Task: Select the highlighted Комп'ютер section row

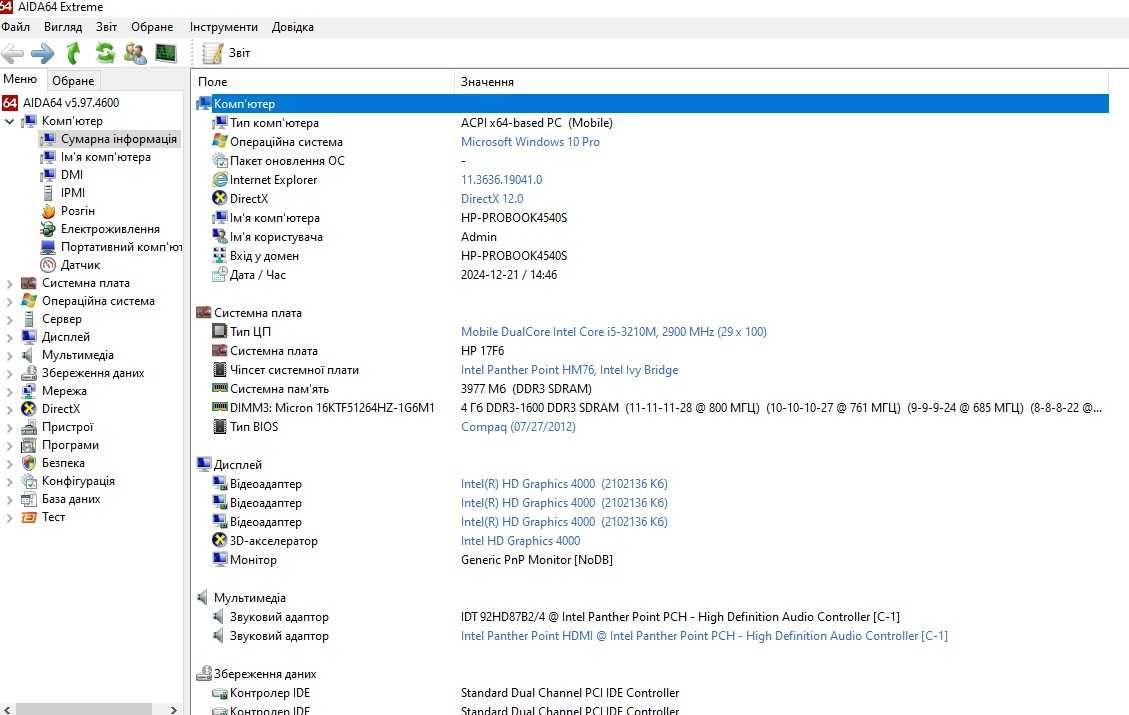Action: pyautogui.click(x=652, y=104)
